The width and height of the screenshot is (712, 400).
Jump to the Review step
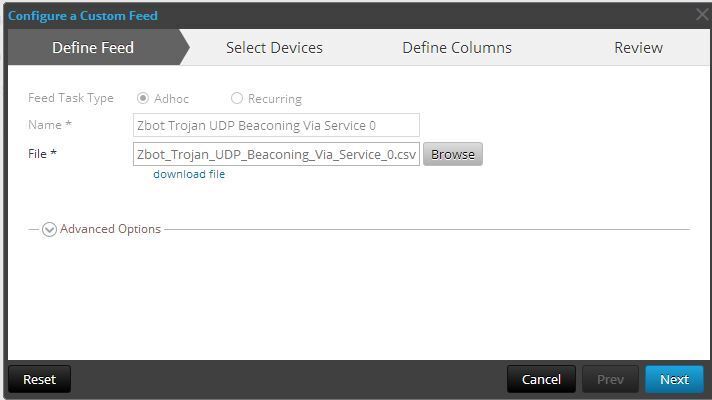coord(638,47)
